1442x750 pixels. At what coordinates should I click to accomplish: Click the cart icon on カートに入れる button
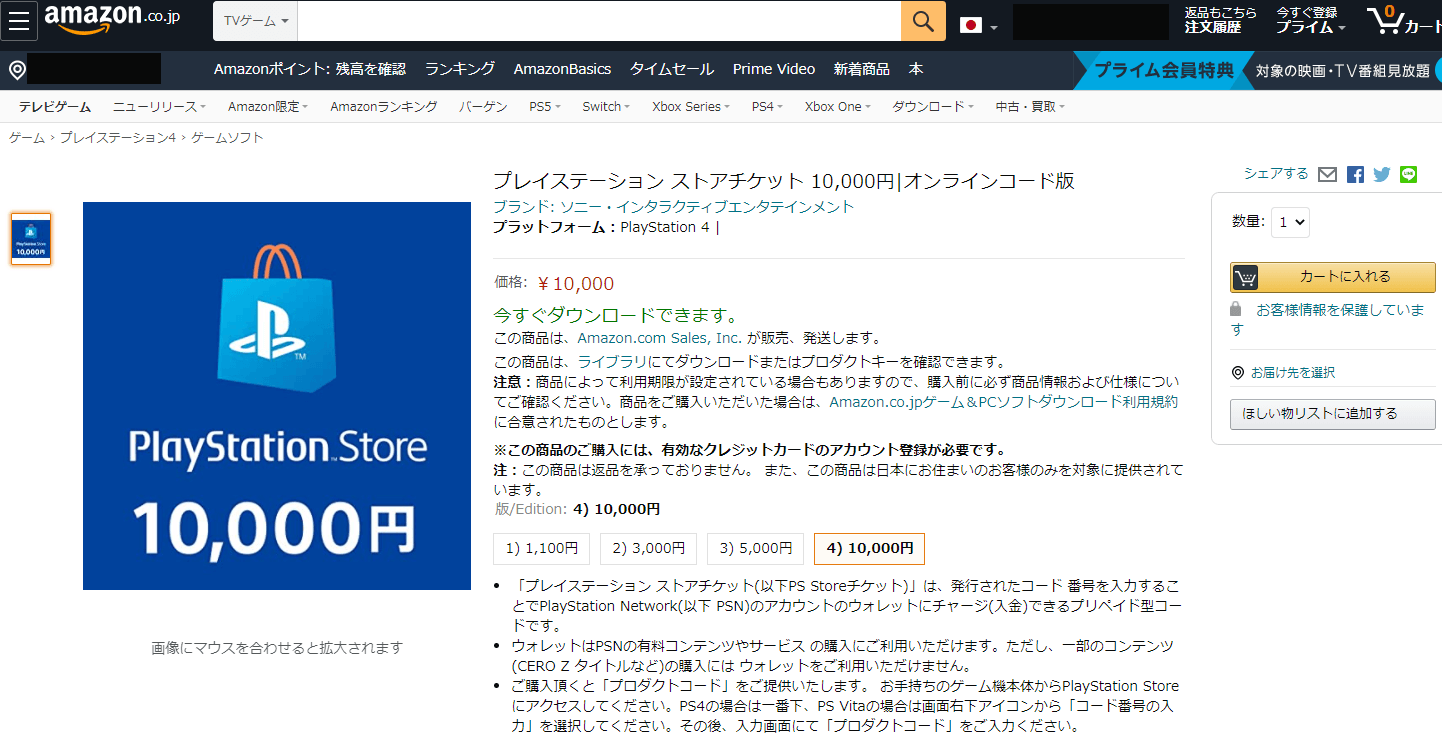[1245, 277]
